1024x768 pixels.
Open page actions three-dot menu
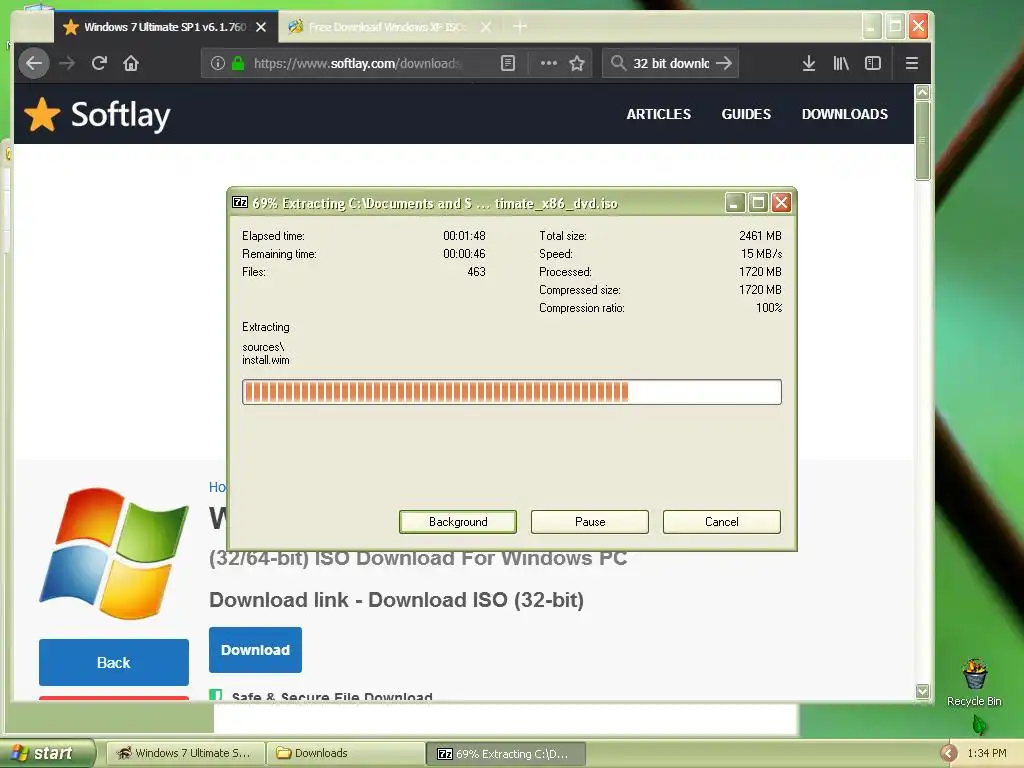pos(549,63)
